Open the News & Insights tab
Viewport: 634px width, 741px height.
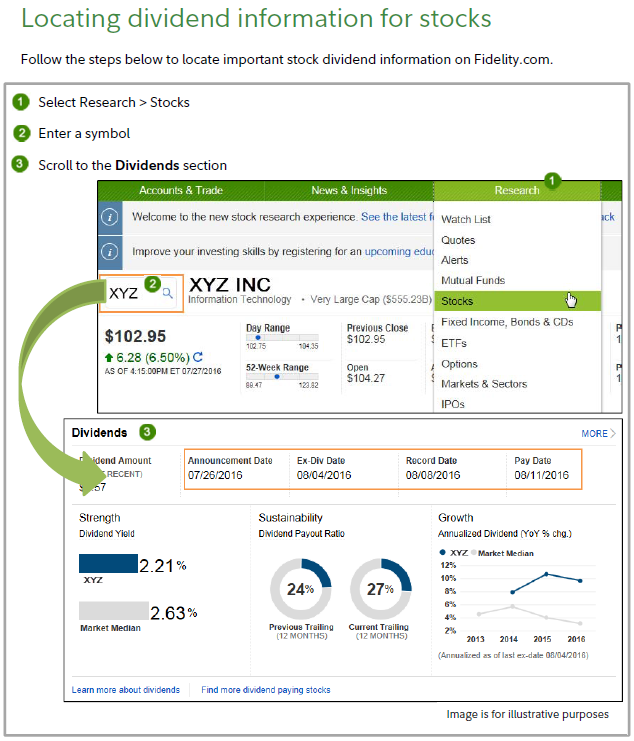tap(349, 191)
